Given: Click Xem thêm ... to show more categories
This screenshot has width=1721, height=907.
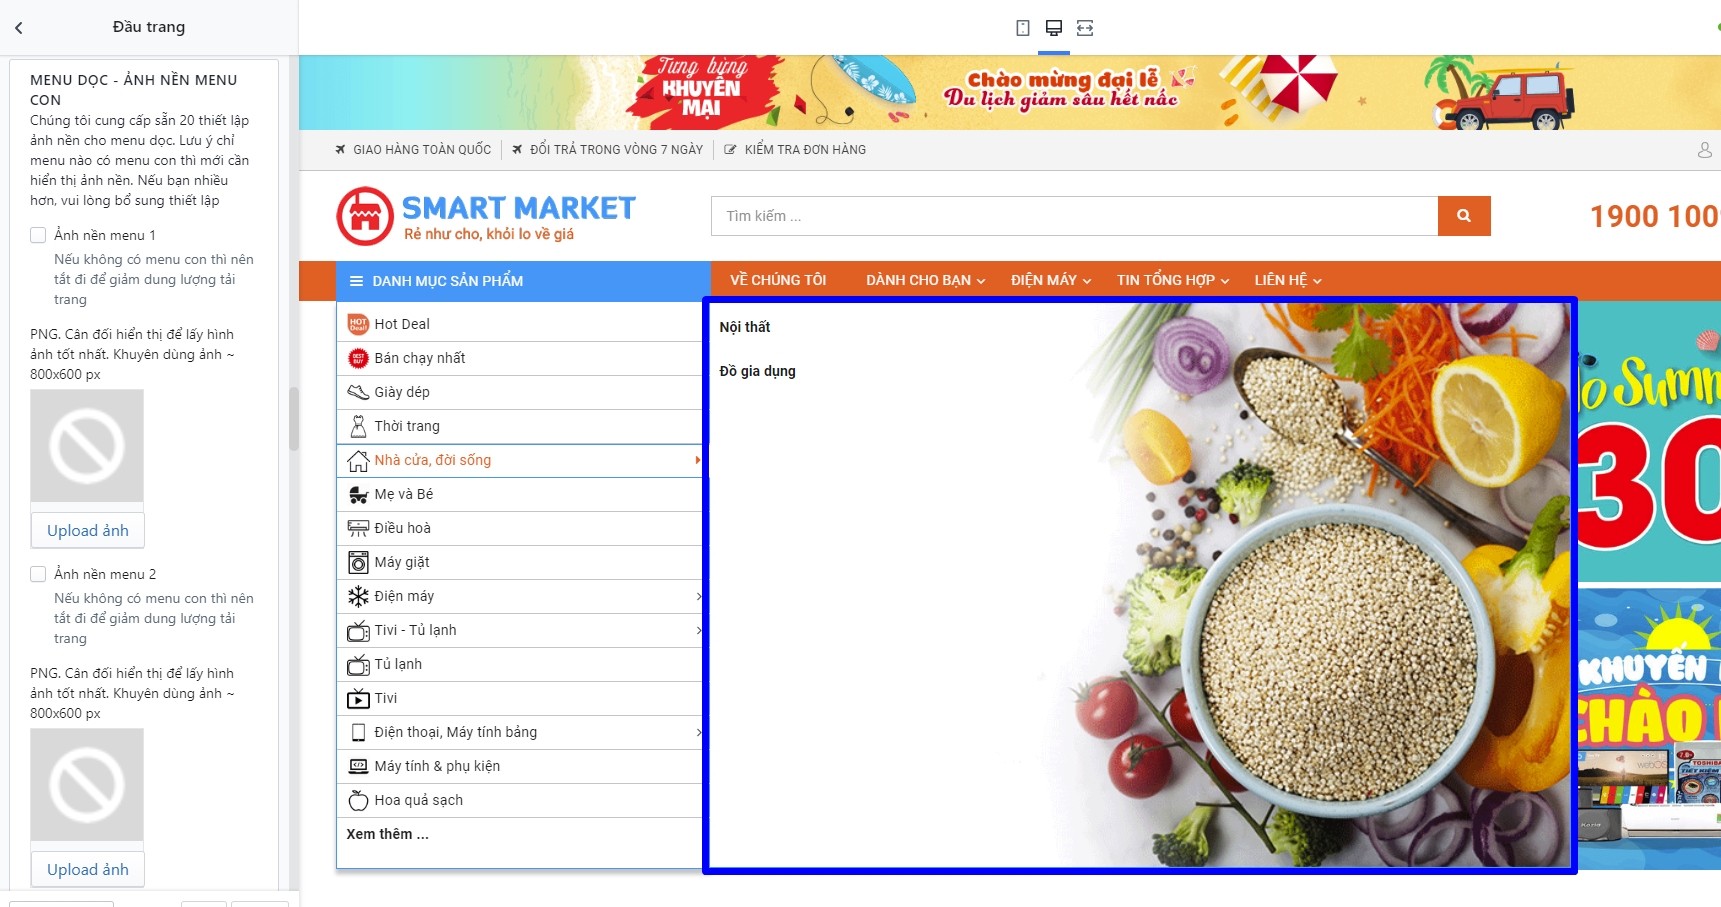Looking at the screenshot, I should pyautogui.click(x=388, y=834).
